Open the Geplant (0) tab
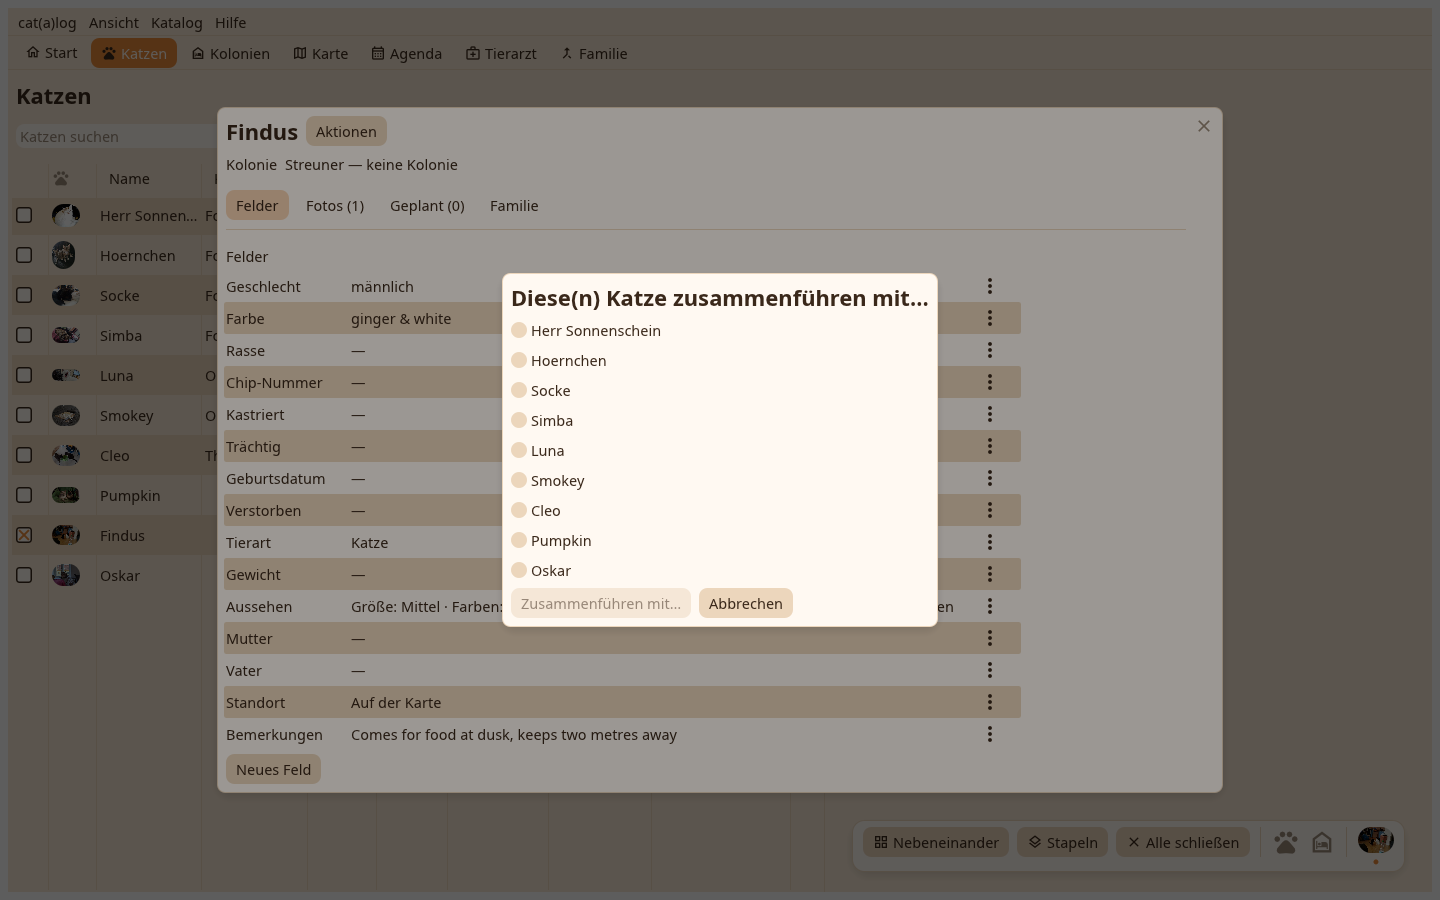The image size is (1440, 900). pyautogui.click(x=427, y=205)
